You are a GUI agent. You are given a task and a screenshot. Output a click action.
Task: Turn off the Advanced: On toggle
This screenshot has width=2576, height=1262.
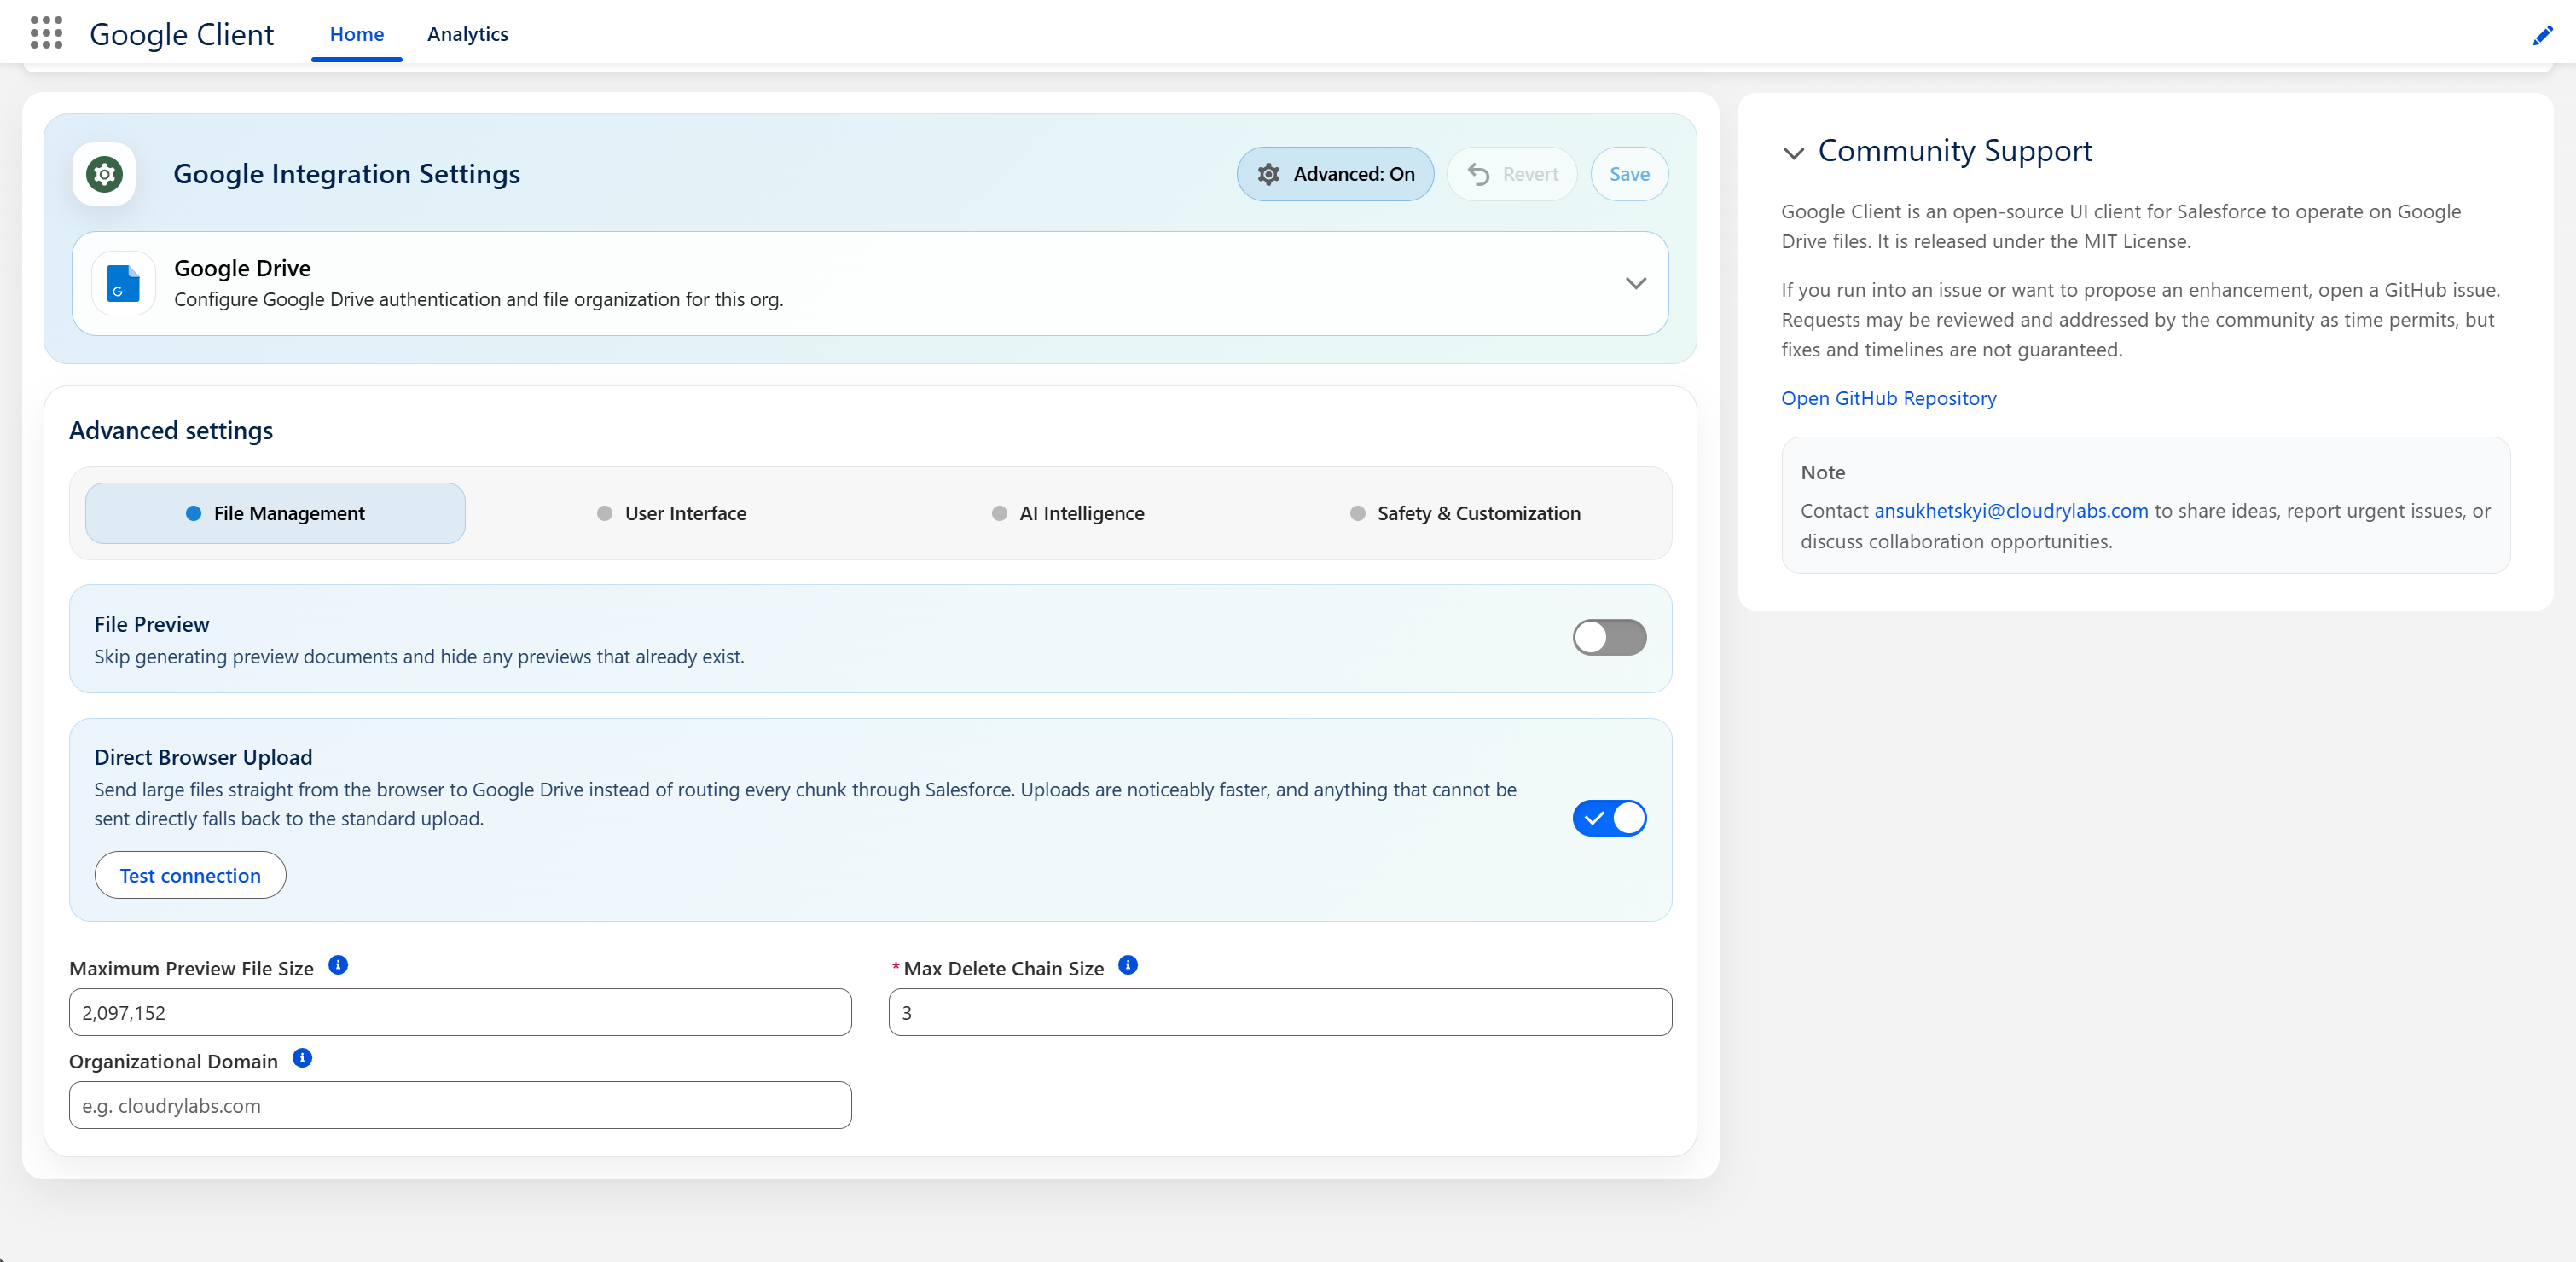coord(1335,174)
